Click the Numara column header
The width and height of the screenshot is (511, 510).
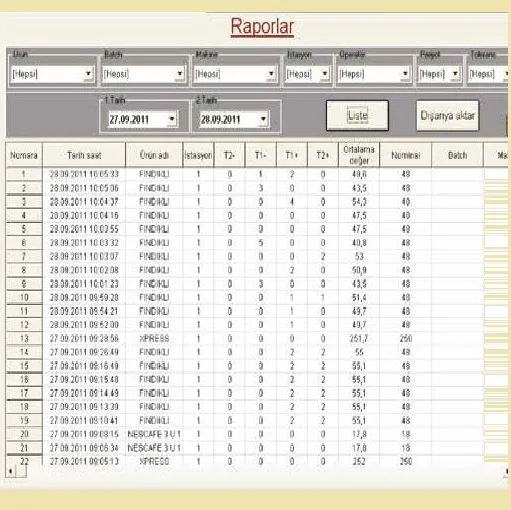24,155
